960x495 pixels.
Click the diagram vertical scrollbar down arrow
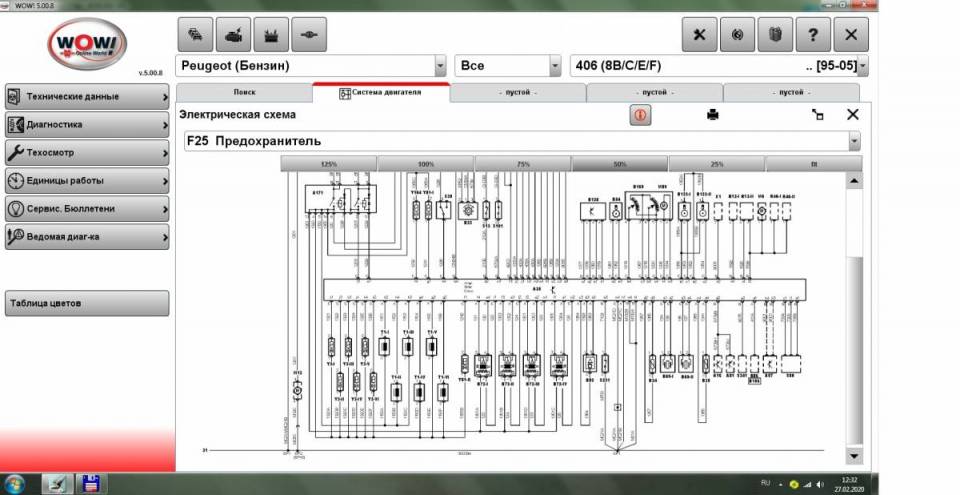pyautogui.click(x=853, y=455)
